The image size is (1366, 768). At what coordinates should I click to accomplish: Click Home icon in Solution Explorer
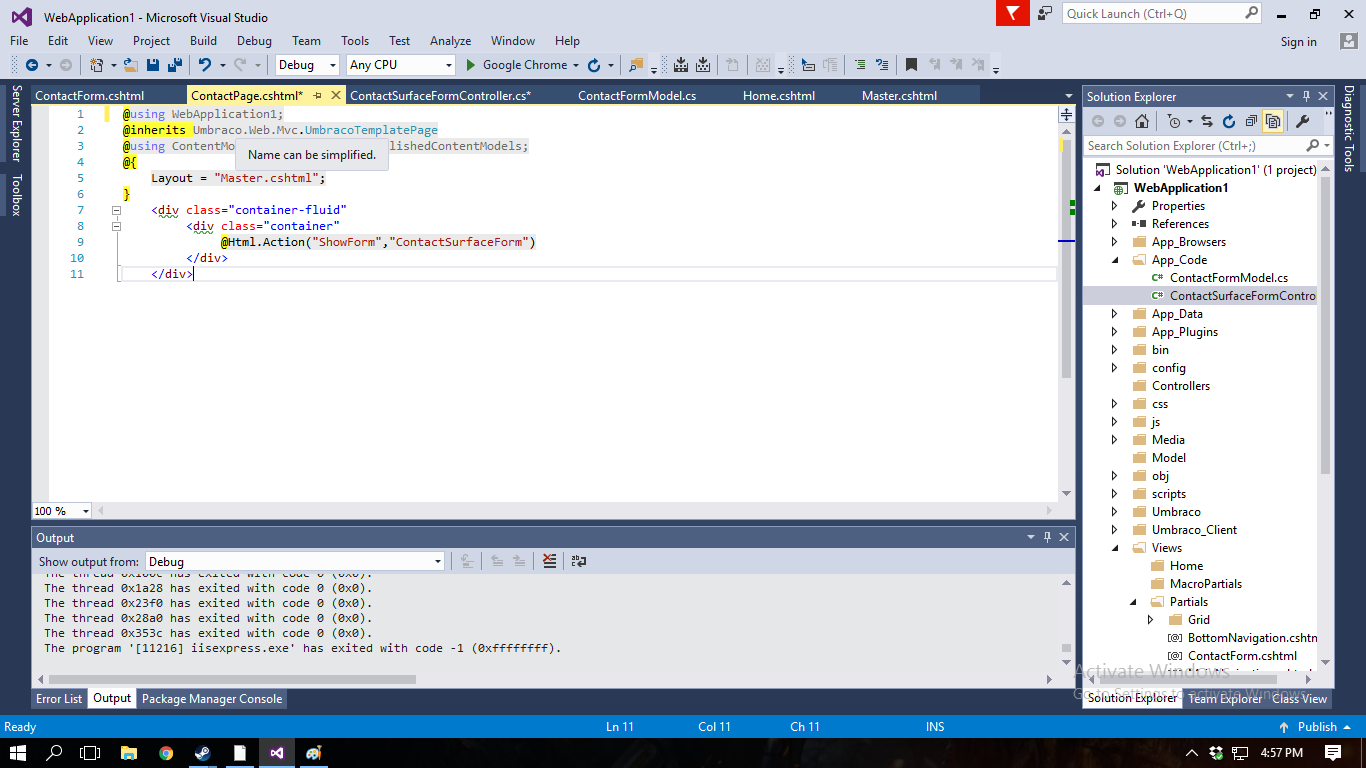(x=1141, y=122)
